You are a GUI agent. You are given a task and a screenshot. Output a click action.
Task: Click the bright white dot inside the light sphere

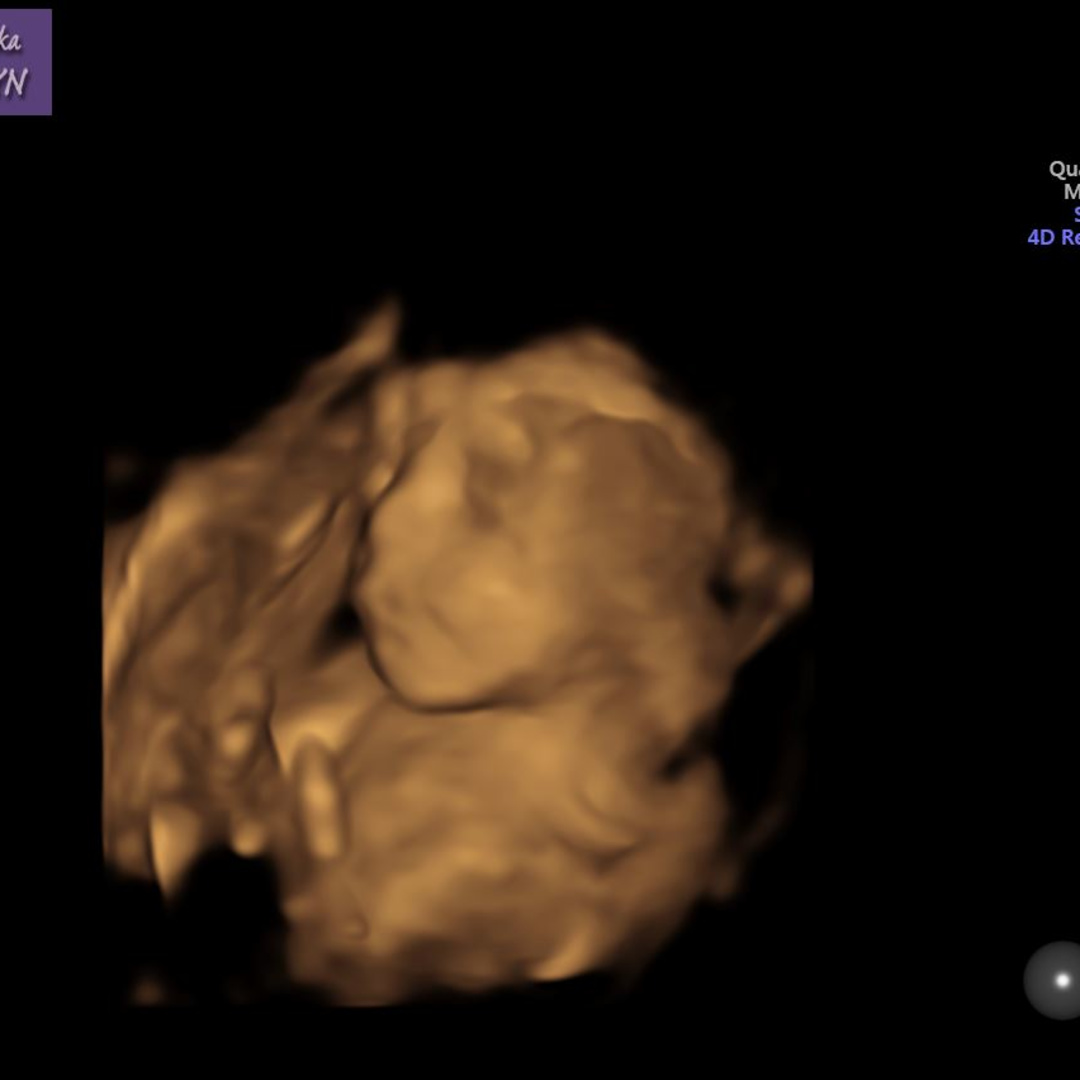1062,980
